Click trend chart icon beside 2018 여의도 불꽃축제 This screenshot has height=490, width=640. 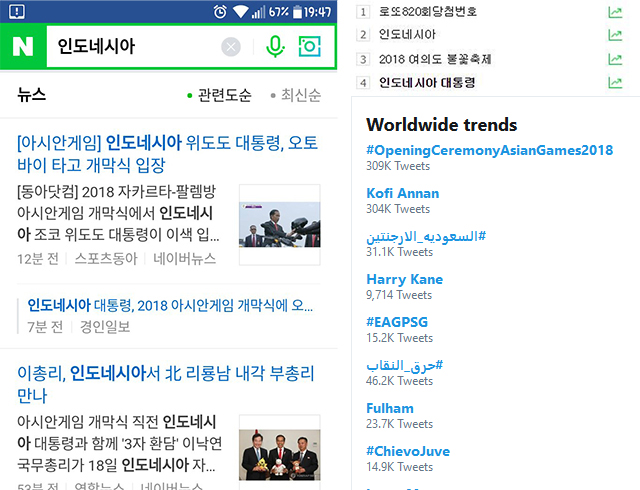(x=615, y=59)
